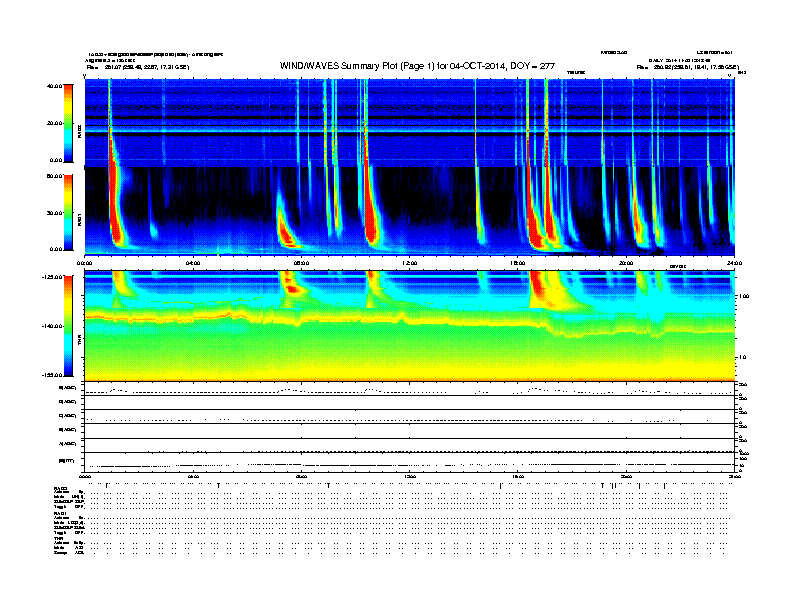
Task: Click the 10 label on TNR right axis
Action: pos(743,358)
